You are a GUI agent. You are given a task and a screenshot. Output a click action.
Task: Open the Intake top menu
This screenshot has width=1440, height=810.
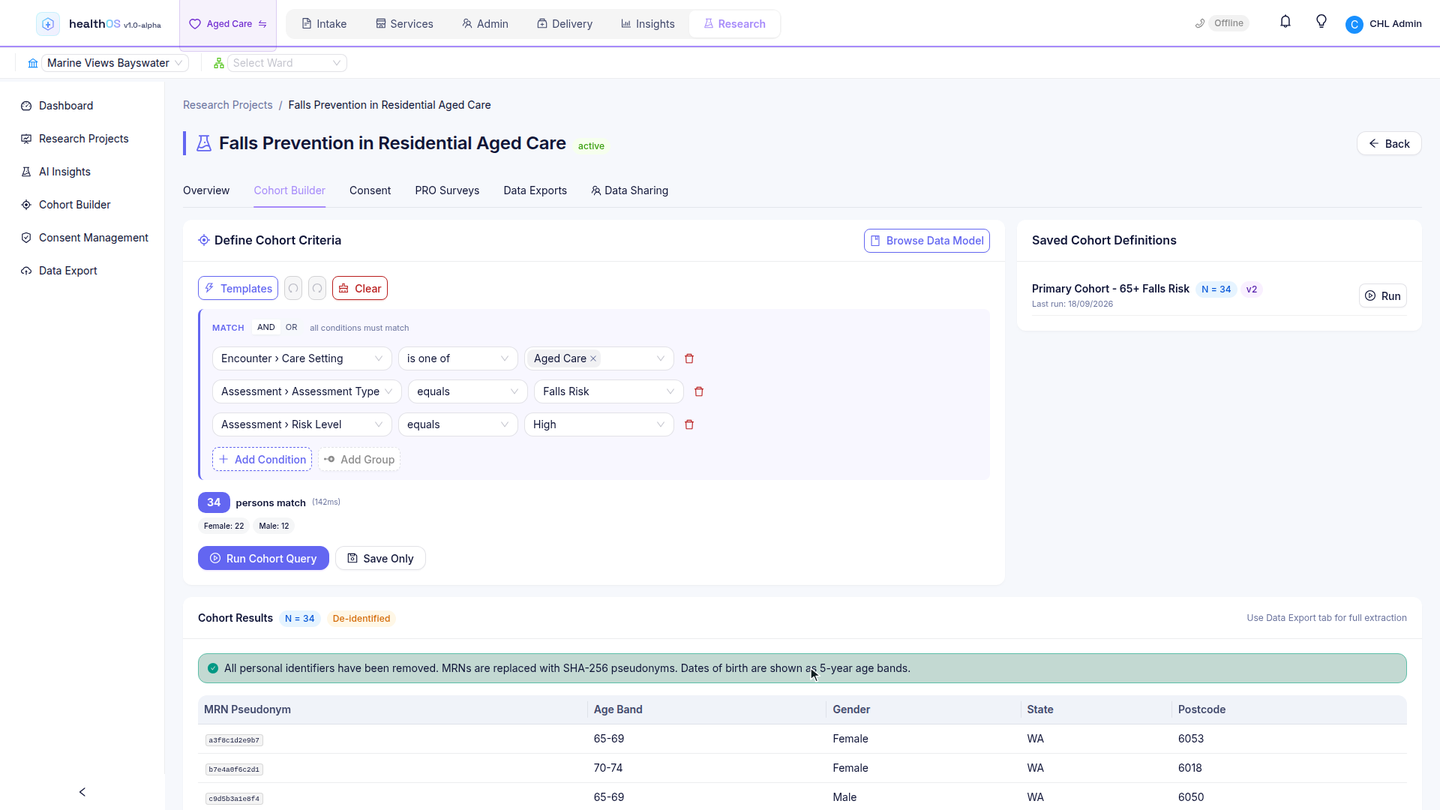tap(324, 24)
